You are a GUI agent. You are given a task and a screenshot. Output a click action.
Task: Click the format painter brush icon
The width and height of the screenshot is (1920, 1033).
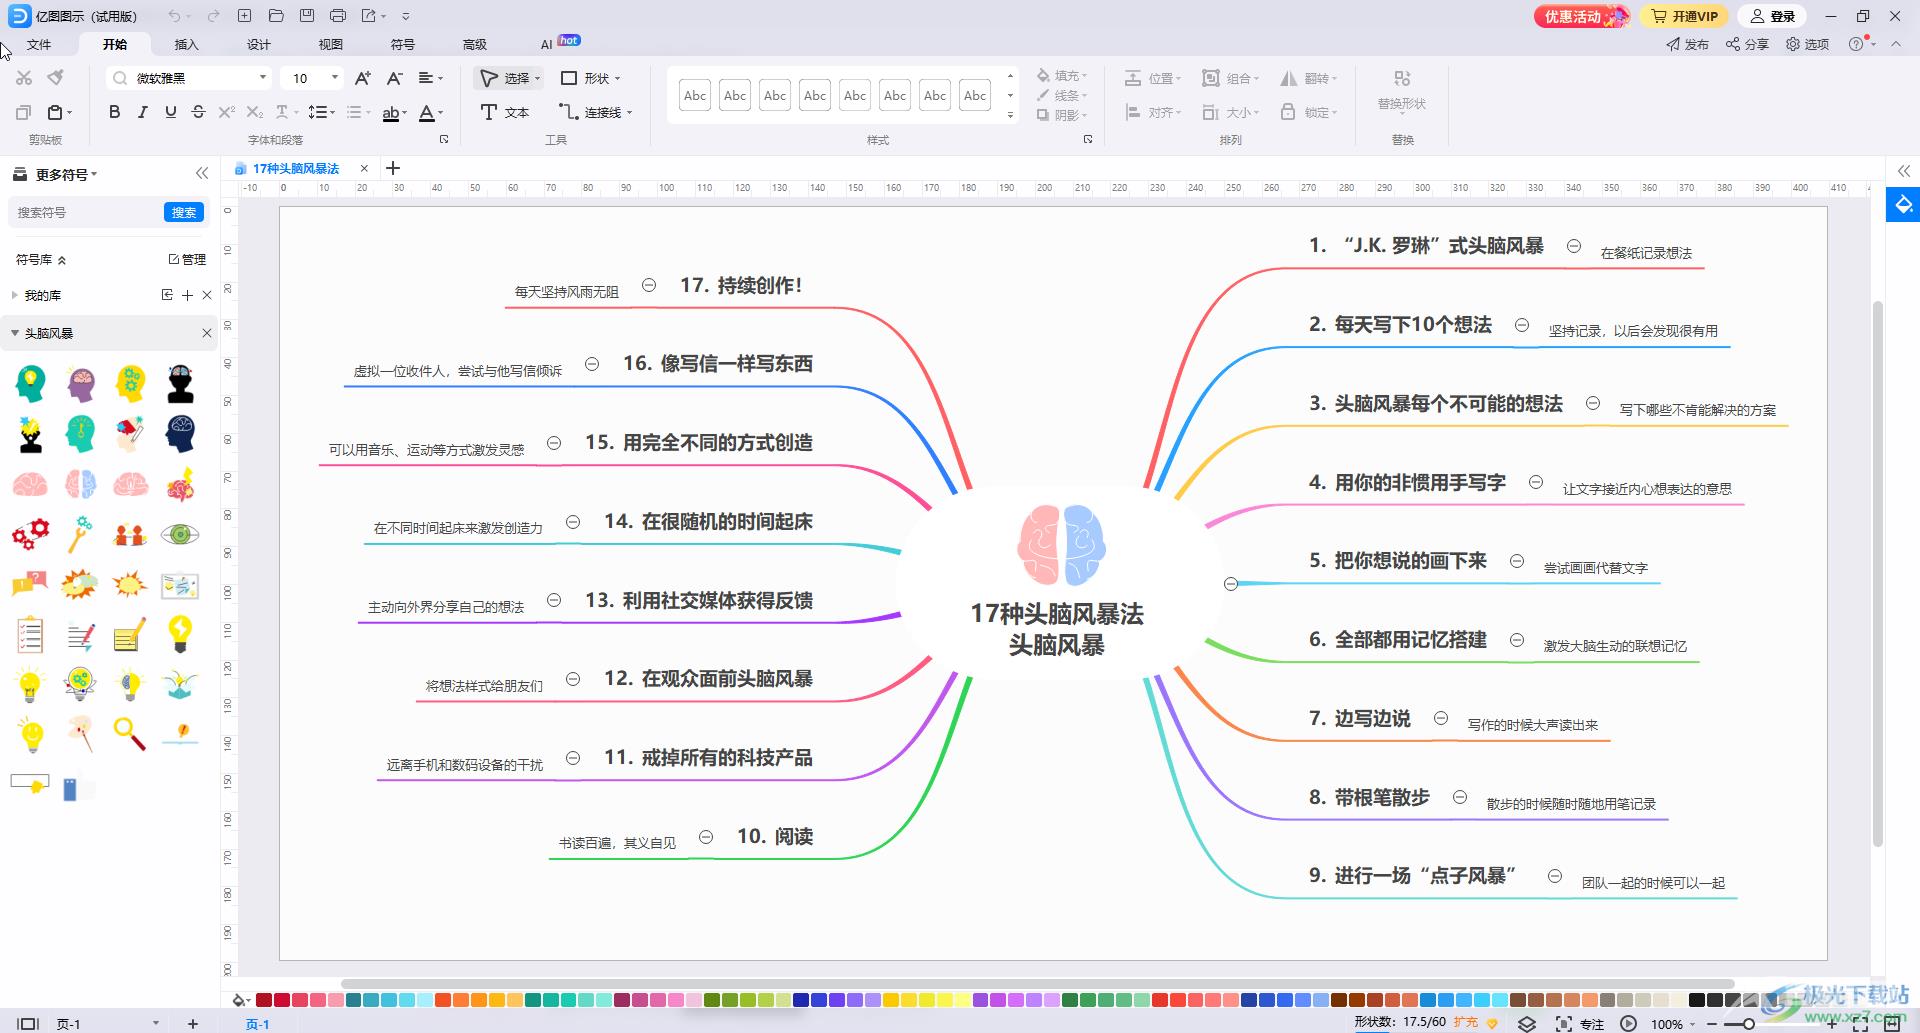[56, 78]
